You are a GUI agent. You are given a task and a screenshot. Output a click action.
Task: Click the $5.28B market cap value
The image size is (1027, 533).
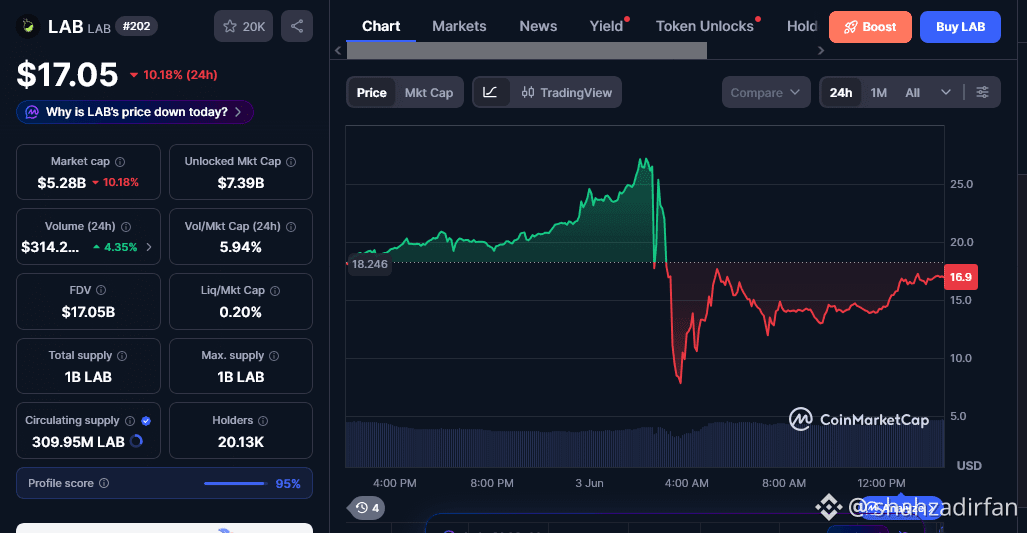coord(62,183)
